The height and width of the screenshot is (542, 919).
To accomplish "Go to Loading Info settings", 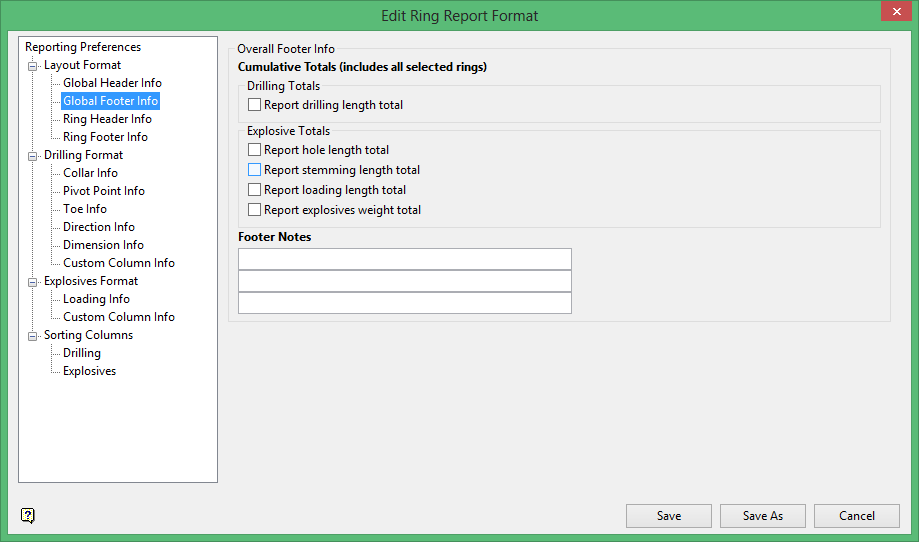I will pyautogui.click(x=96, y=299).
